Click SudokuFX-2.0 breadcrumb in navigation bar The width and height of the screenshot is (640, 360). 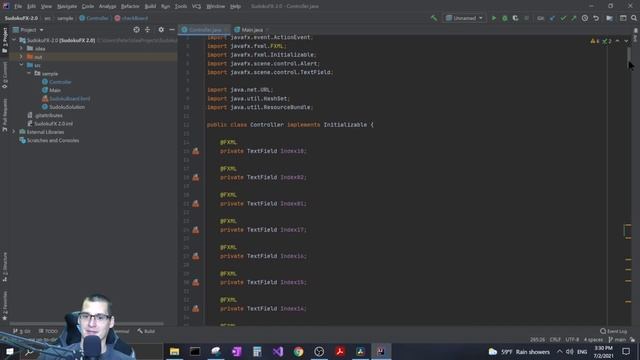21,18
